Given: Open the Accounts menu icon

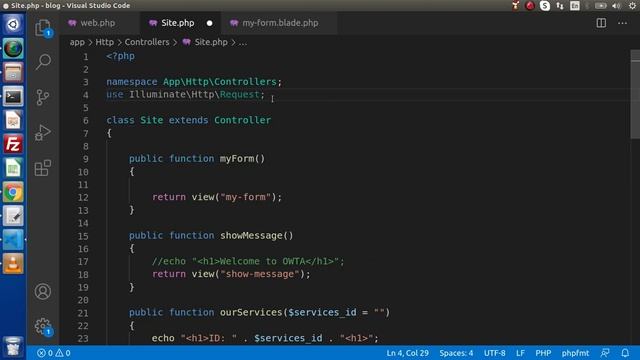Looking at the screenshot, I should tap(43, 291).
